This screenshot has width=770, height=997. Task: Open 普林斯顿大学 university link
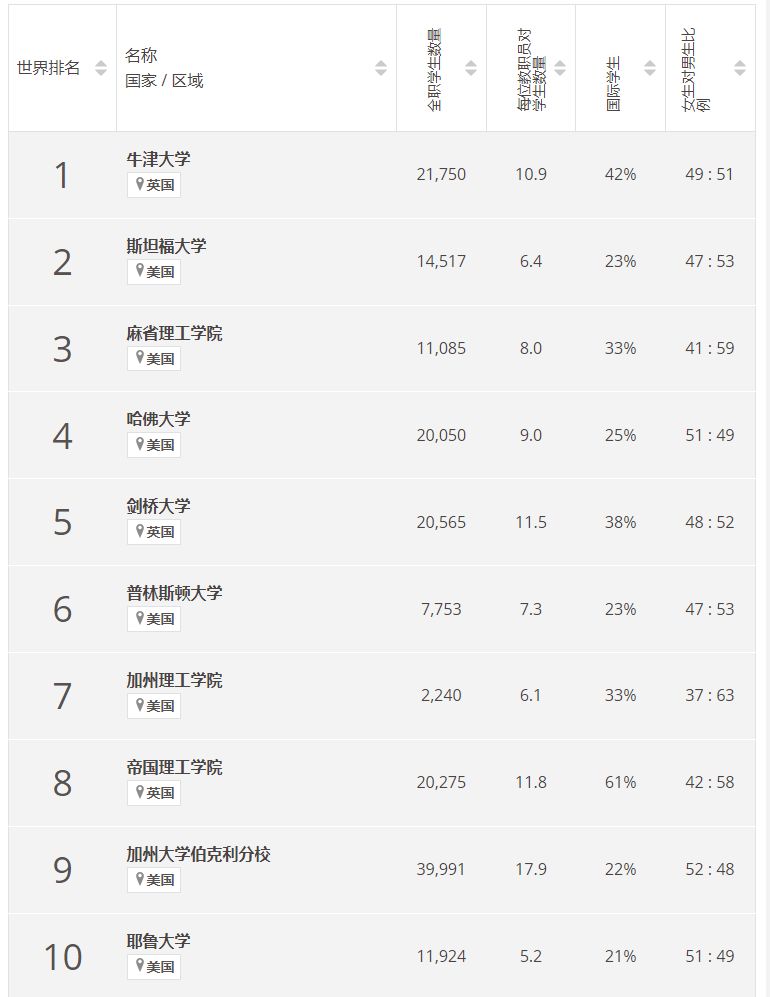(x=174, y=593)
